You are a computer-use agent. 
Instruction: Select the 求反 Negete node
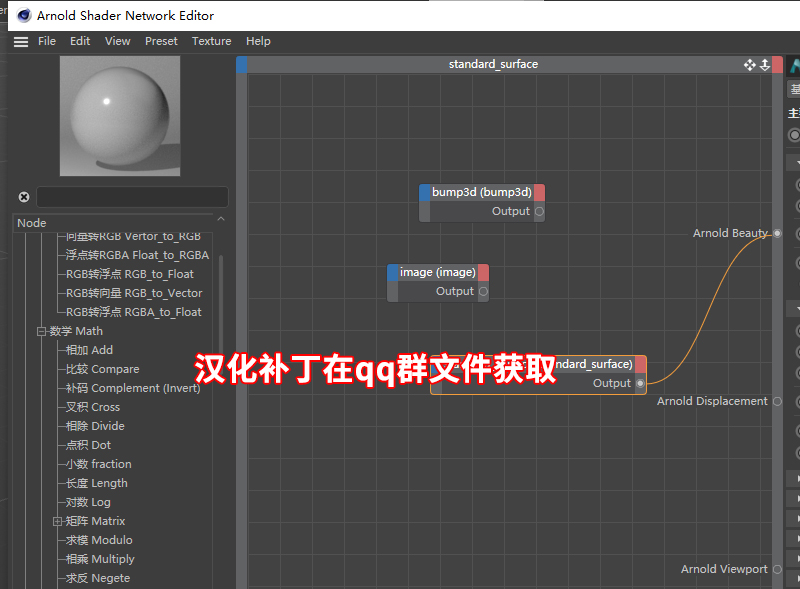(x=98, y=578)
